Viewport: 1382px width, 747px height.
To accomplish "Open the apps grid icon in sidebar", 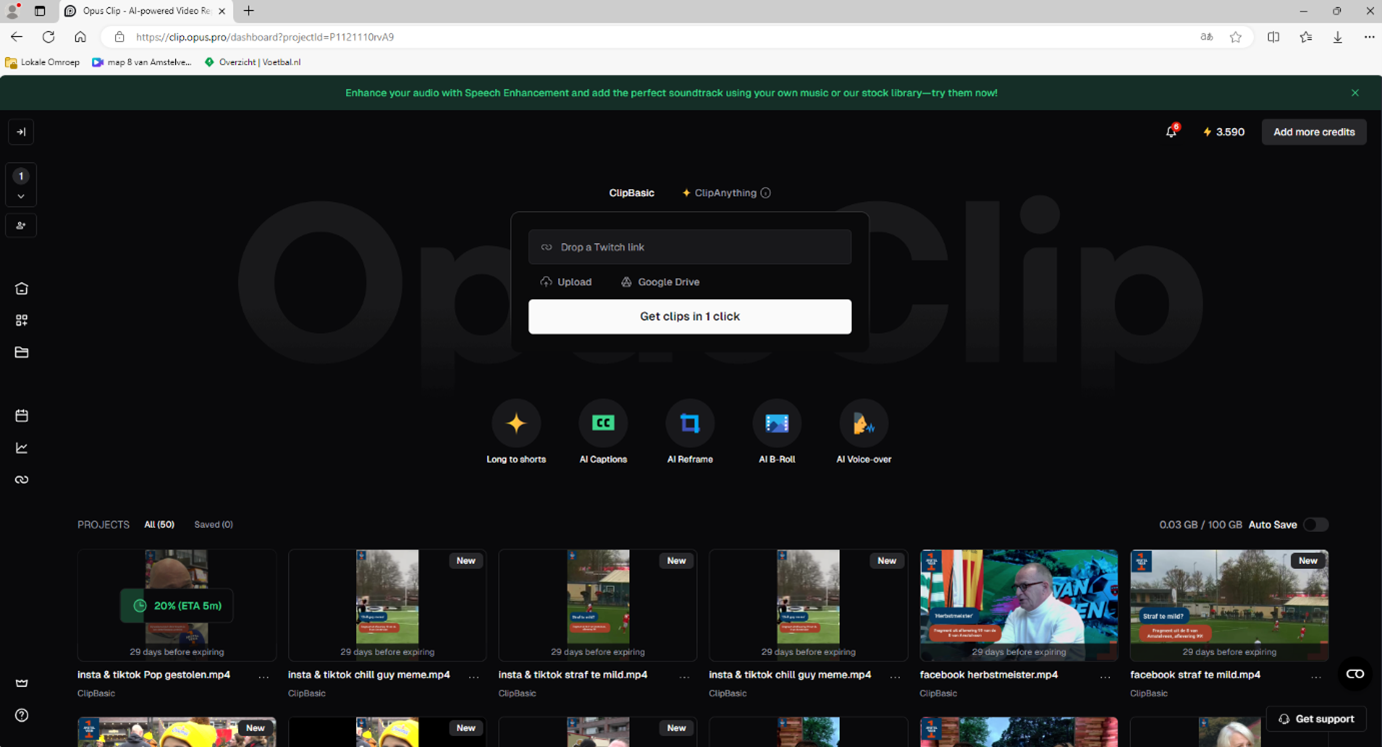I will pyautogui.click(x=21, y=321).
